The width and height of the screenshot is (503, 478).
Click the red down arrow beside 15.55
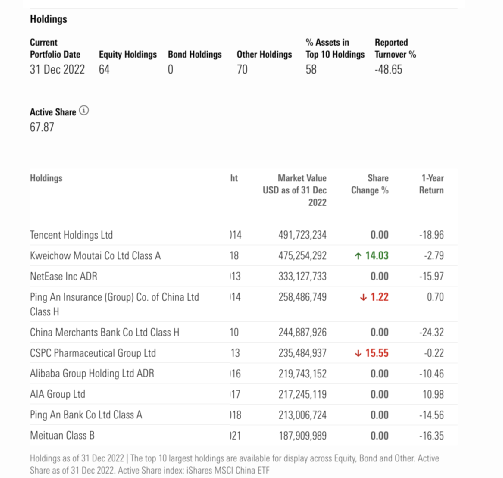(x=358, y=353)
